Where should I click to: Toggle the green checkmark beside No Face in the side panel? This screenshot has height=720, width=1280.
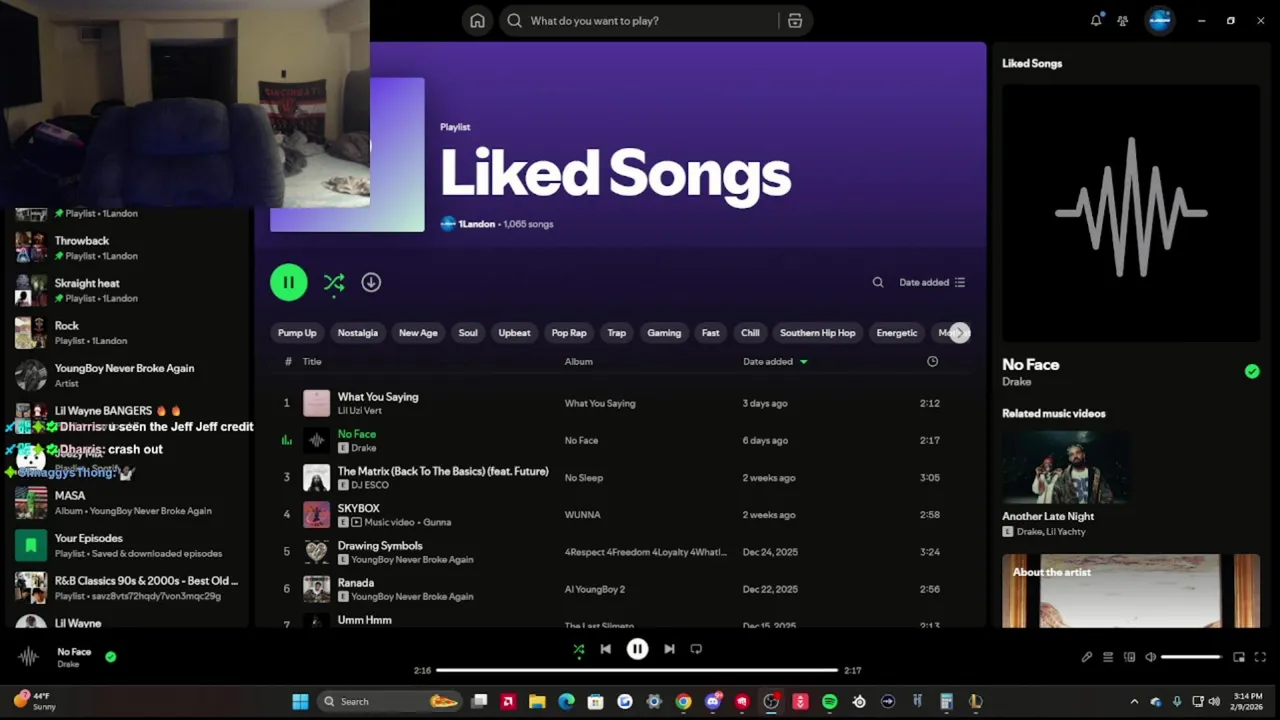(1252, 371)
